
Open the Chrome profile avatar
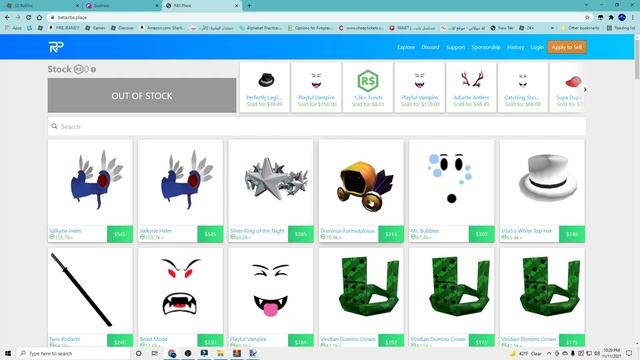(x=622, y=17)
